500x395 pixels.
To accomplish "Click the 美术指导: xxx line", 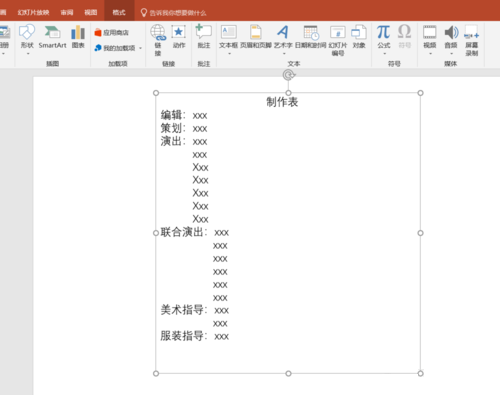I will [x=195, y=310].
